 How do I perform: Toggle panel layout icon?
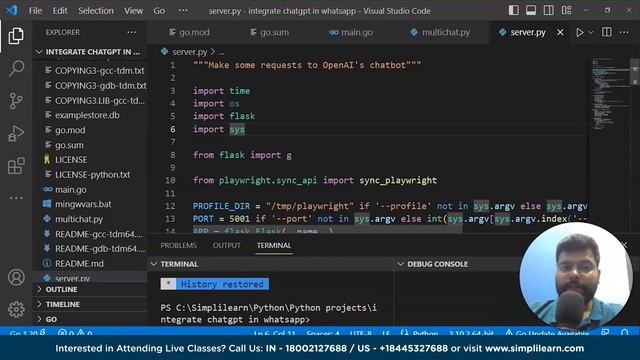point(531,11)
